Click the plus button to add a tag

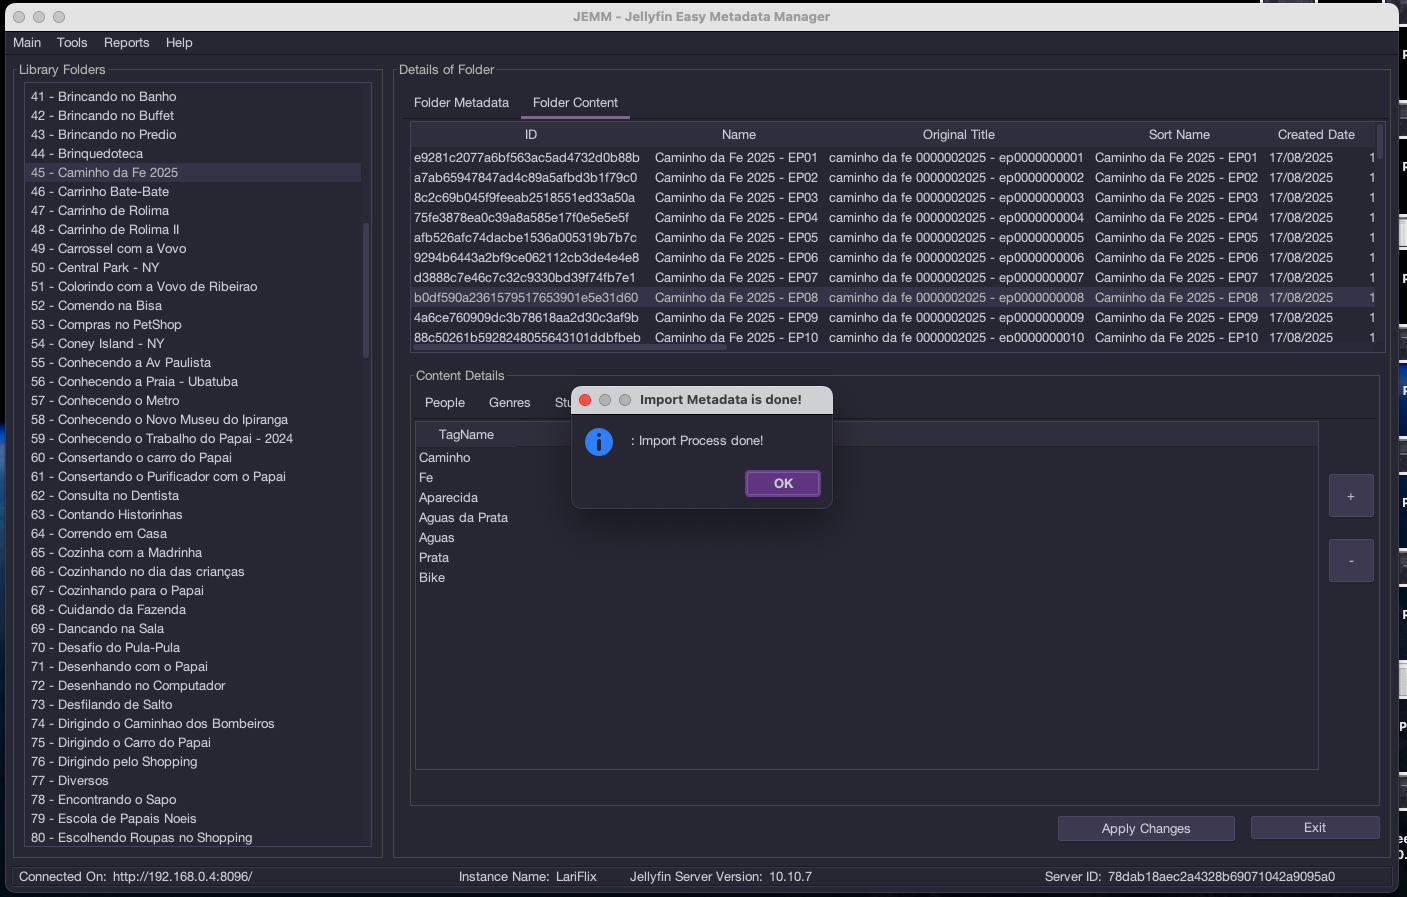click(x=1350, y=496)
